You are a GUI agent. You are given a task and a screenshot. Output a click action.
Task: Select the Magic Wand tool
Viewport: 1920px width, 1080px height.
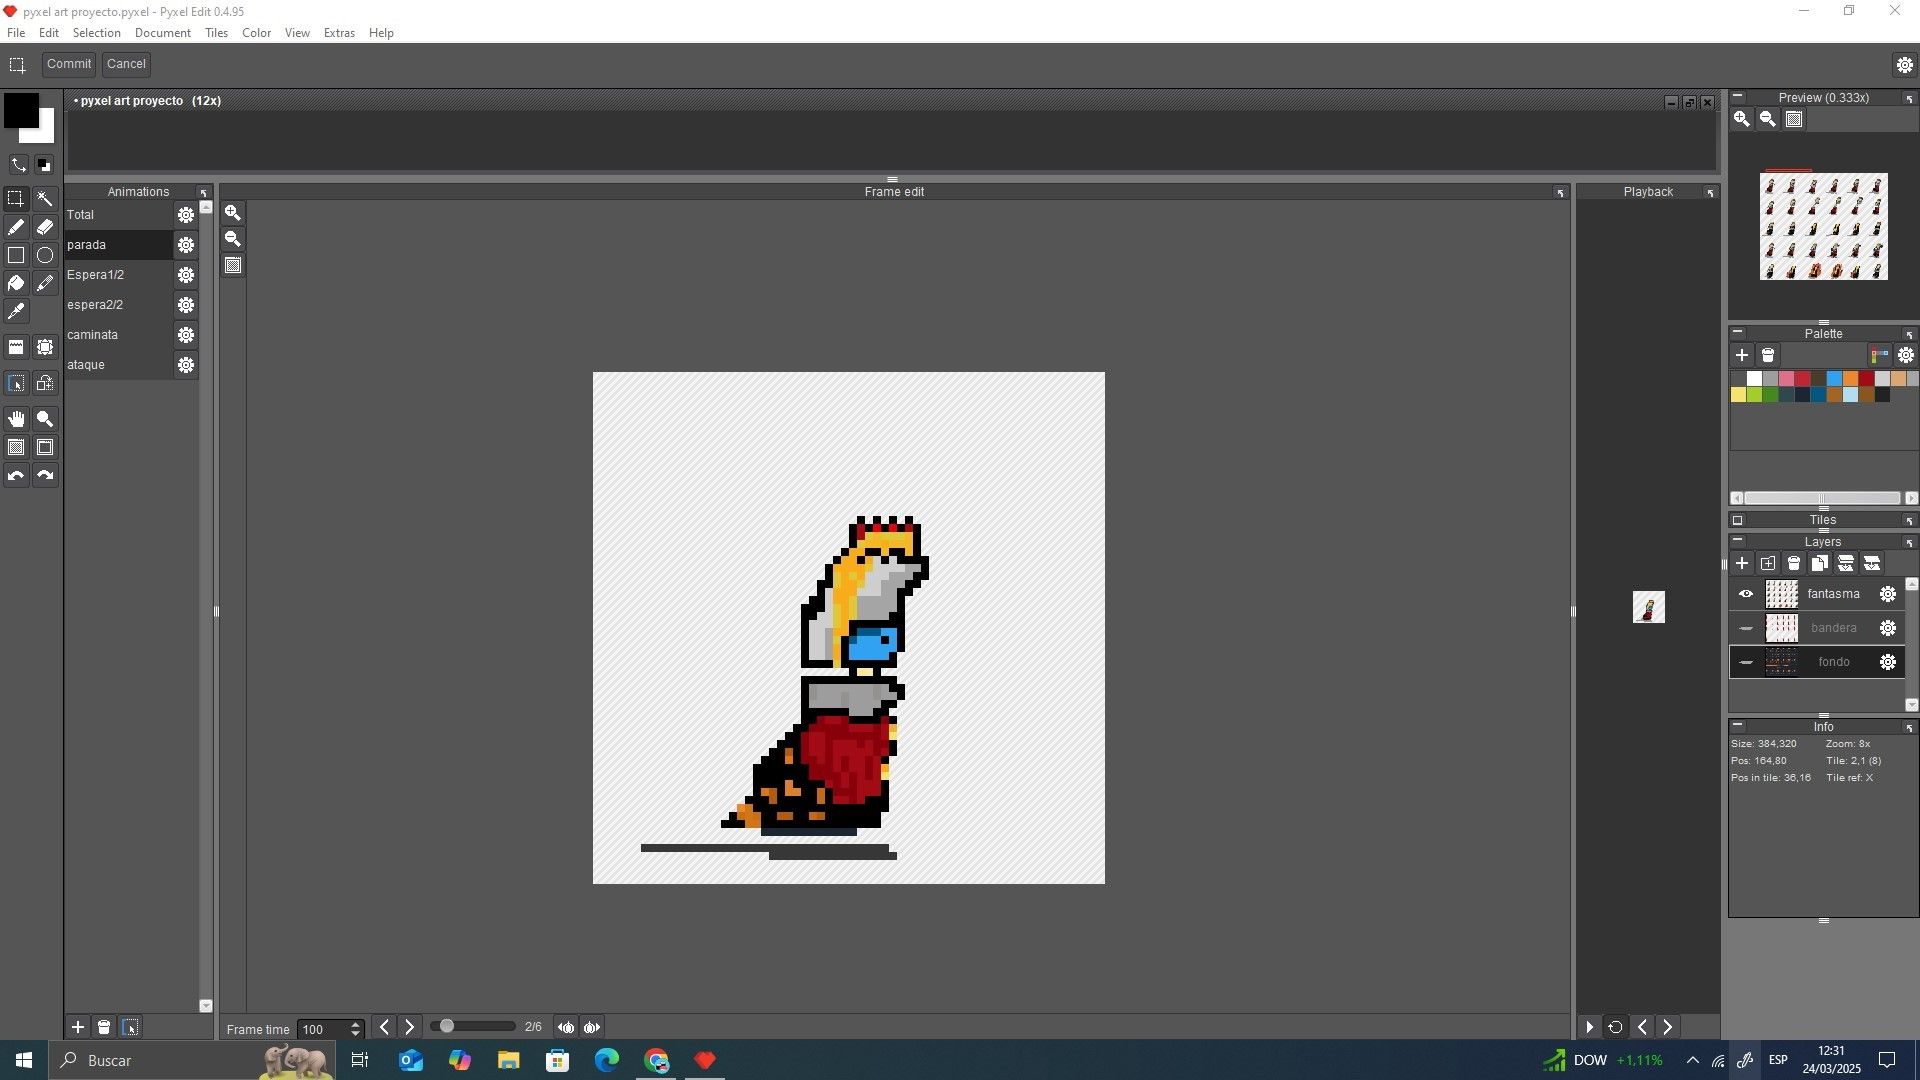click(45, 199)
